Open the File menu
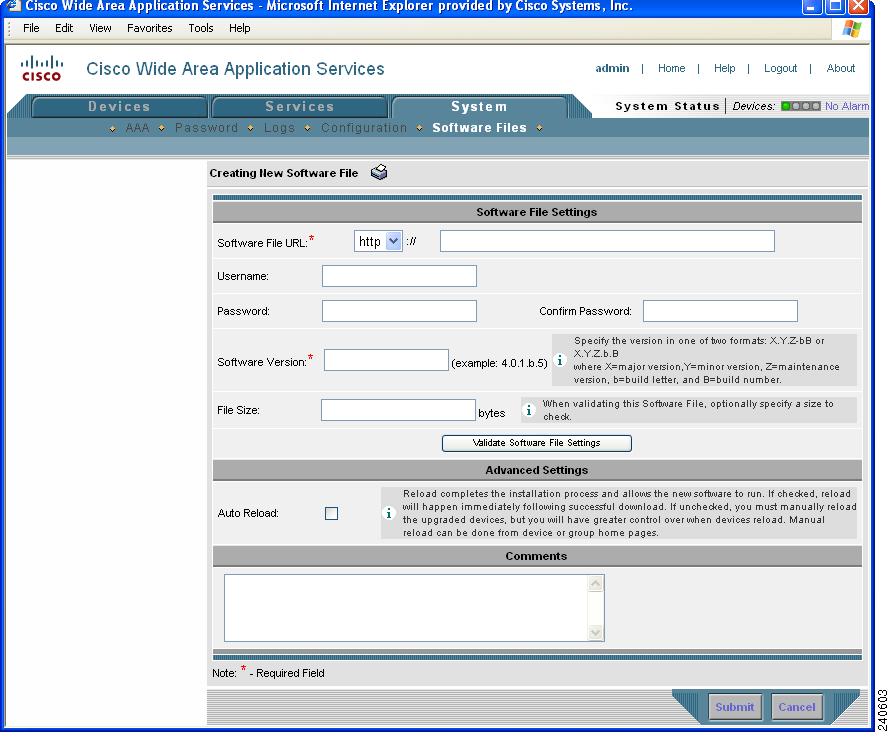 pos(31,28)
